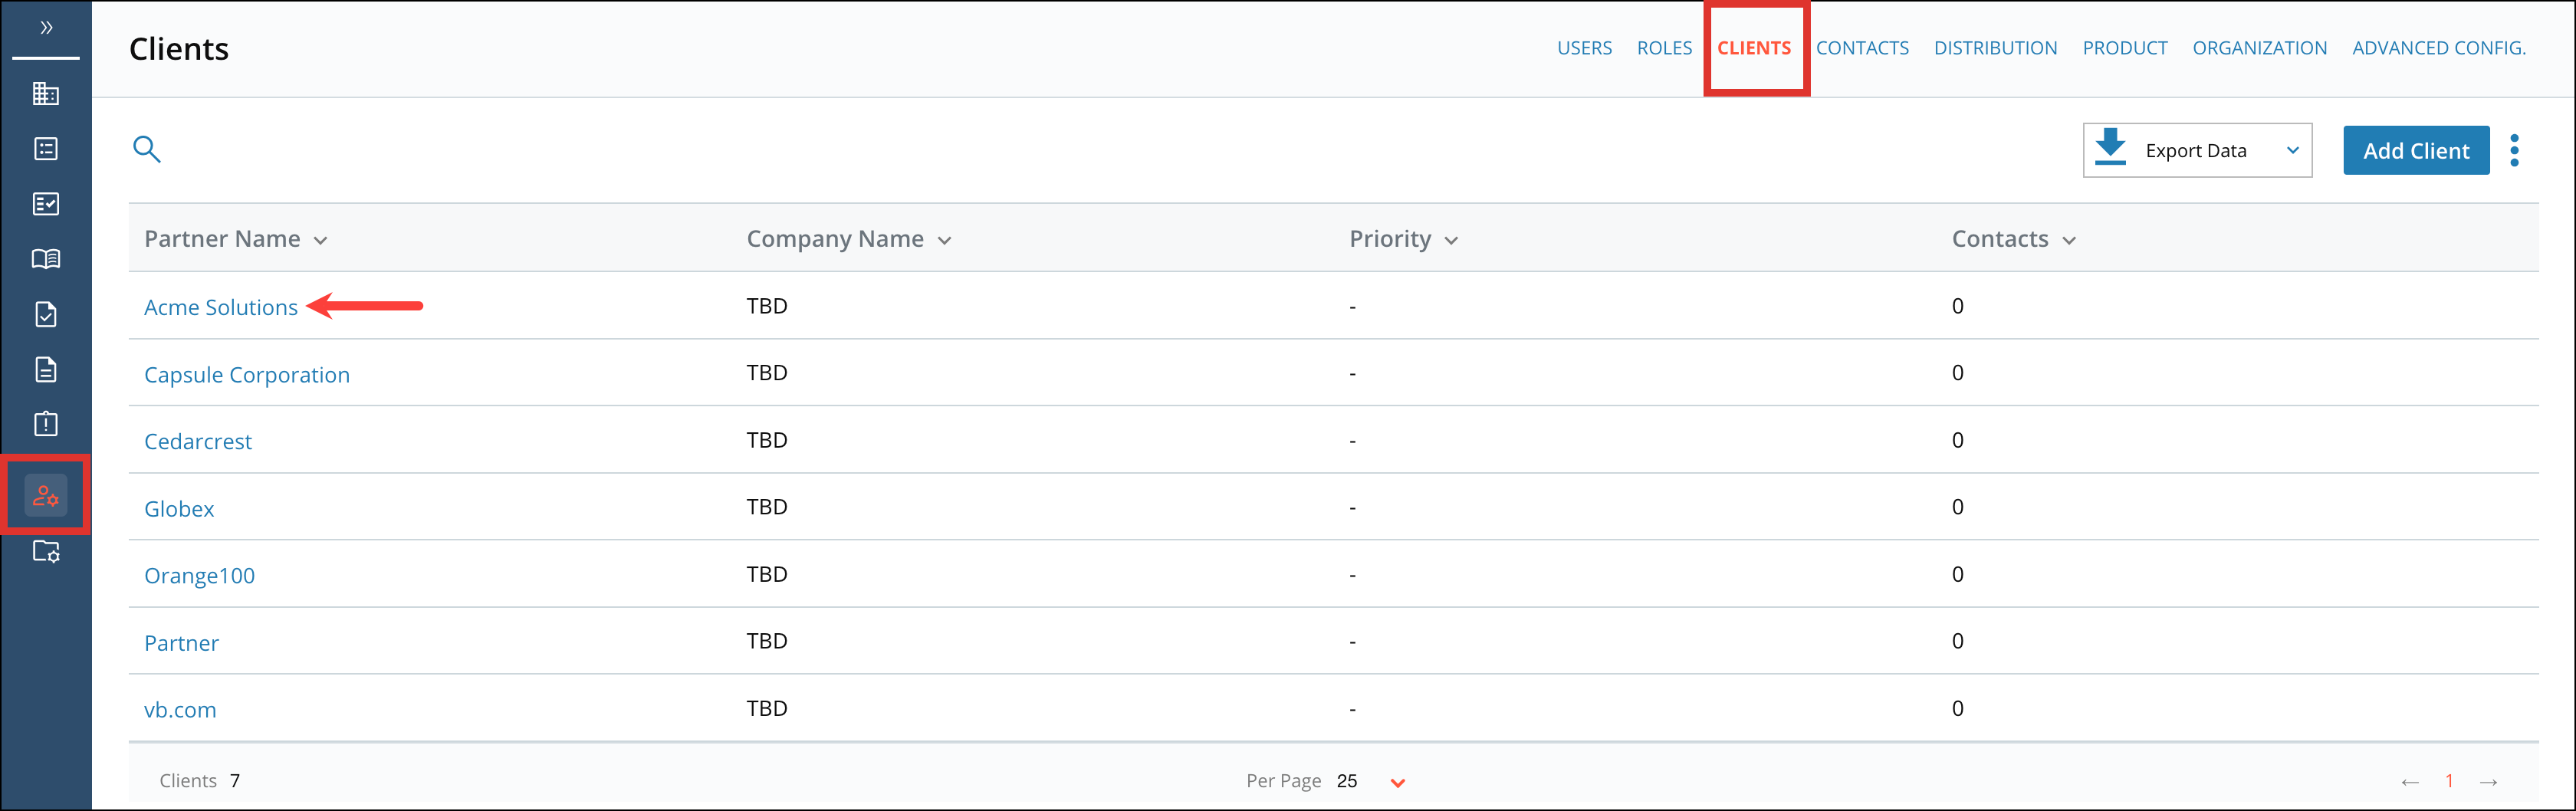Viewport: 2576px width, 811px height.
Task: Open the open book sidebar icon
Action: 46,259
